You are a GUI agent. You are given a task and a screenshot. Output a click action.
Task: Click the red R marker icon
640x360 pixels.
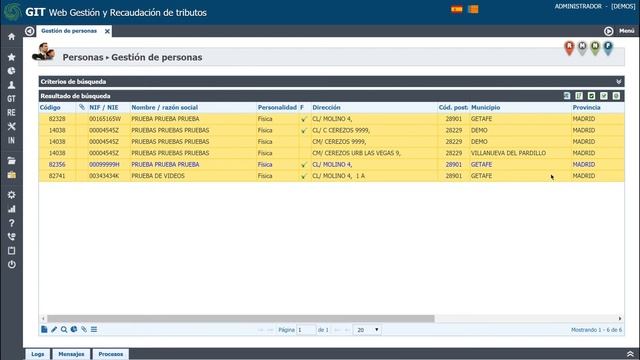[x=569, y=48]
